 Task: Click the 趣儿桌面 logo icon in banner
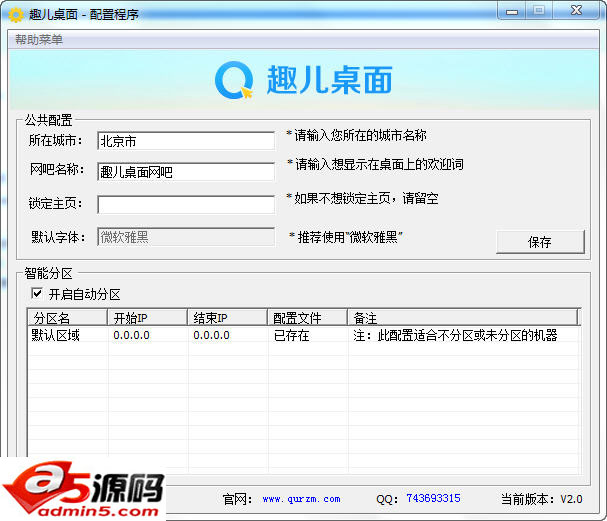(x=234, y=80)
